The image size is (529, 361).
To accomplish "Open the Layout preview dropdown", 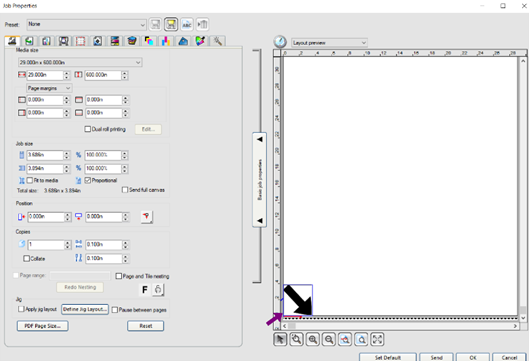I will (329, 43).
